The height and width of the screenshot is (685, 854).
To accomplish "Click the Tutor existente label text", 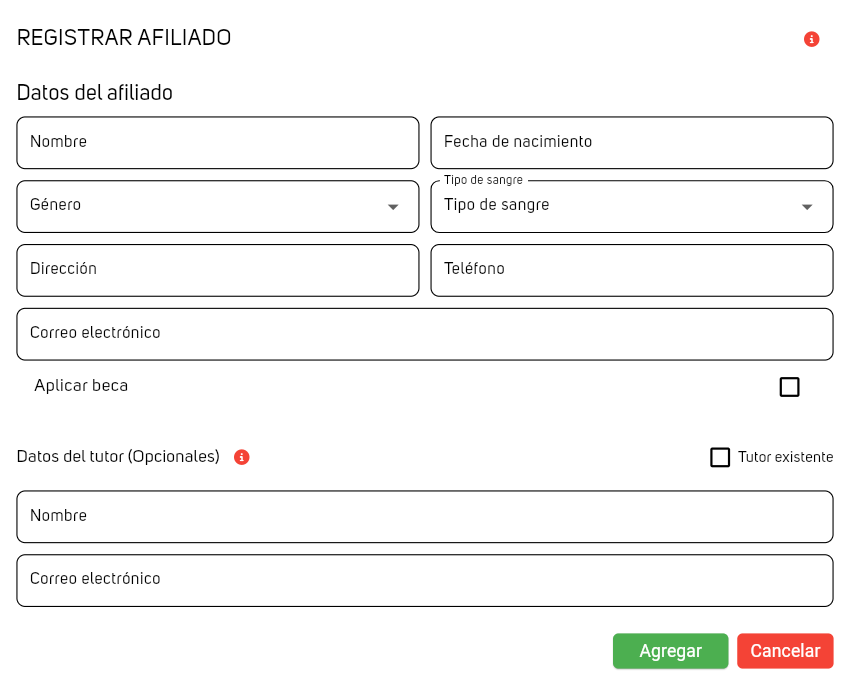I will tap(785, 457).
